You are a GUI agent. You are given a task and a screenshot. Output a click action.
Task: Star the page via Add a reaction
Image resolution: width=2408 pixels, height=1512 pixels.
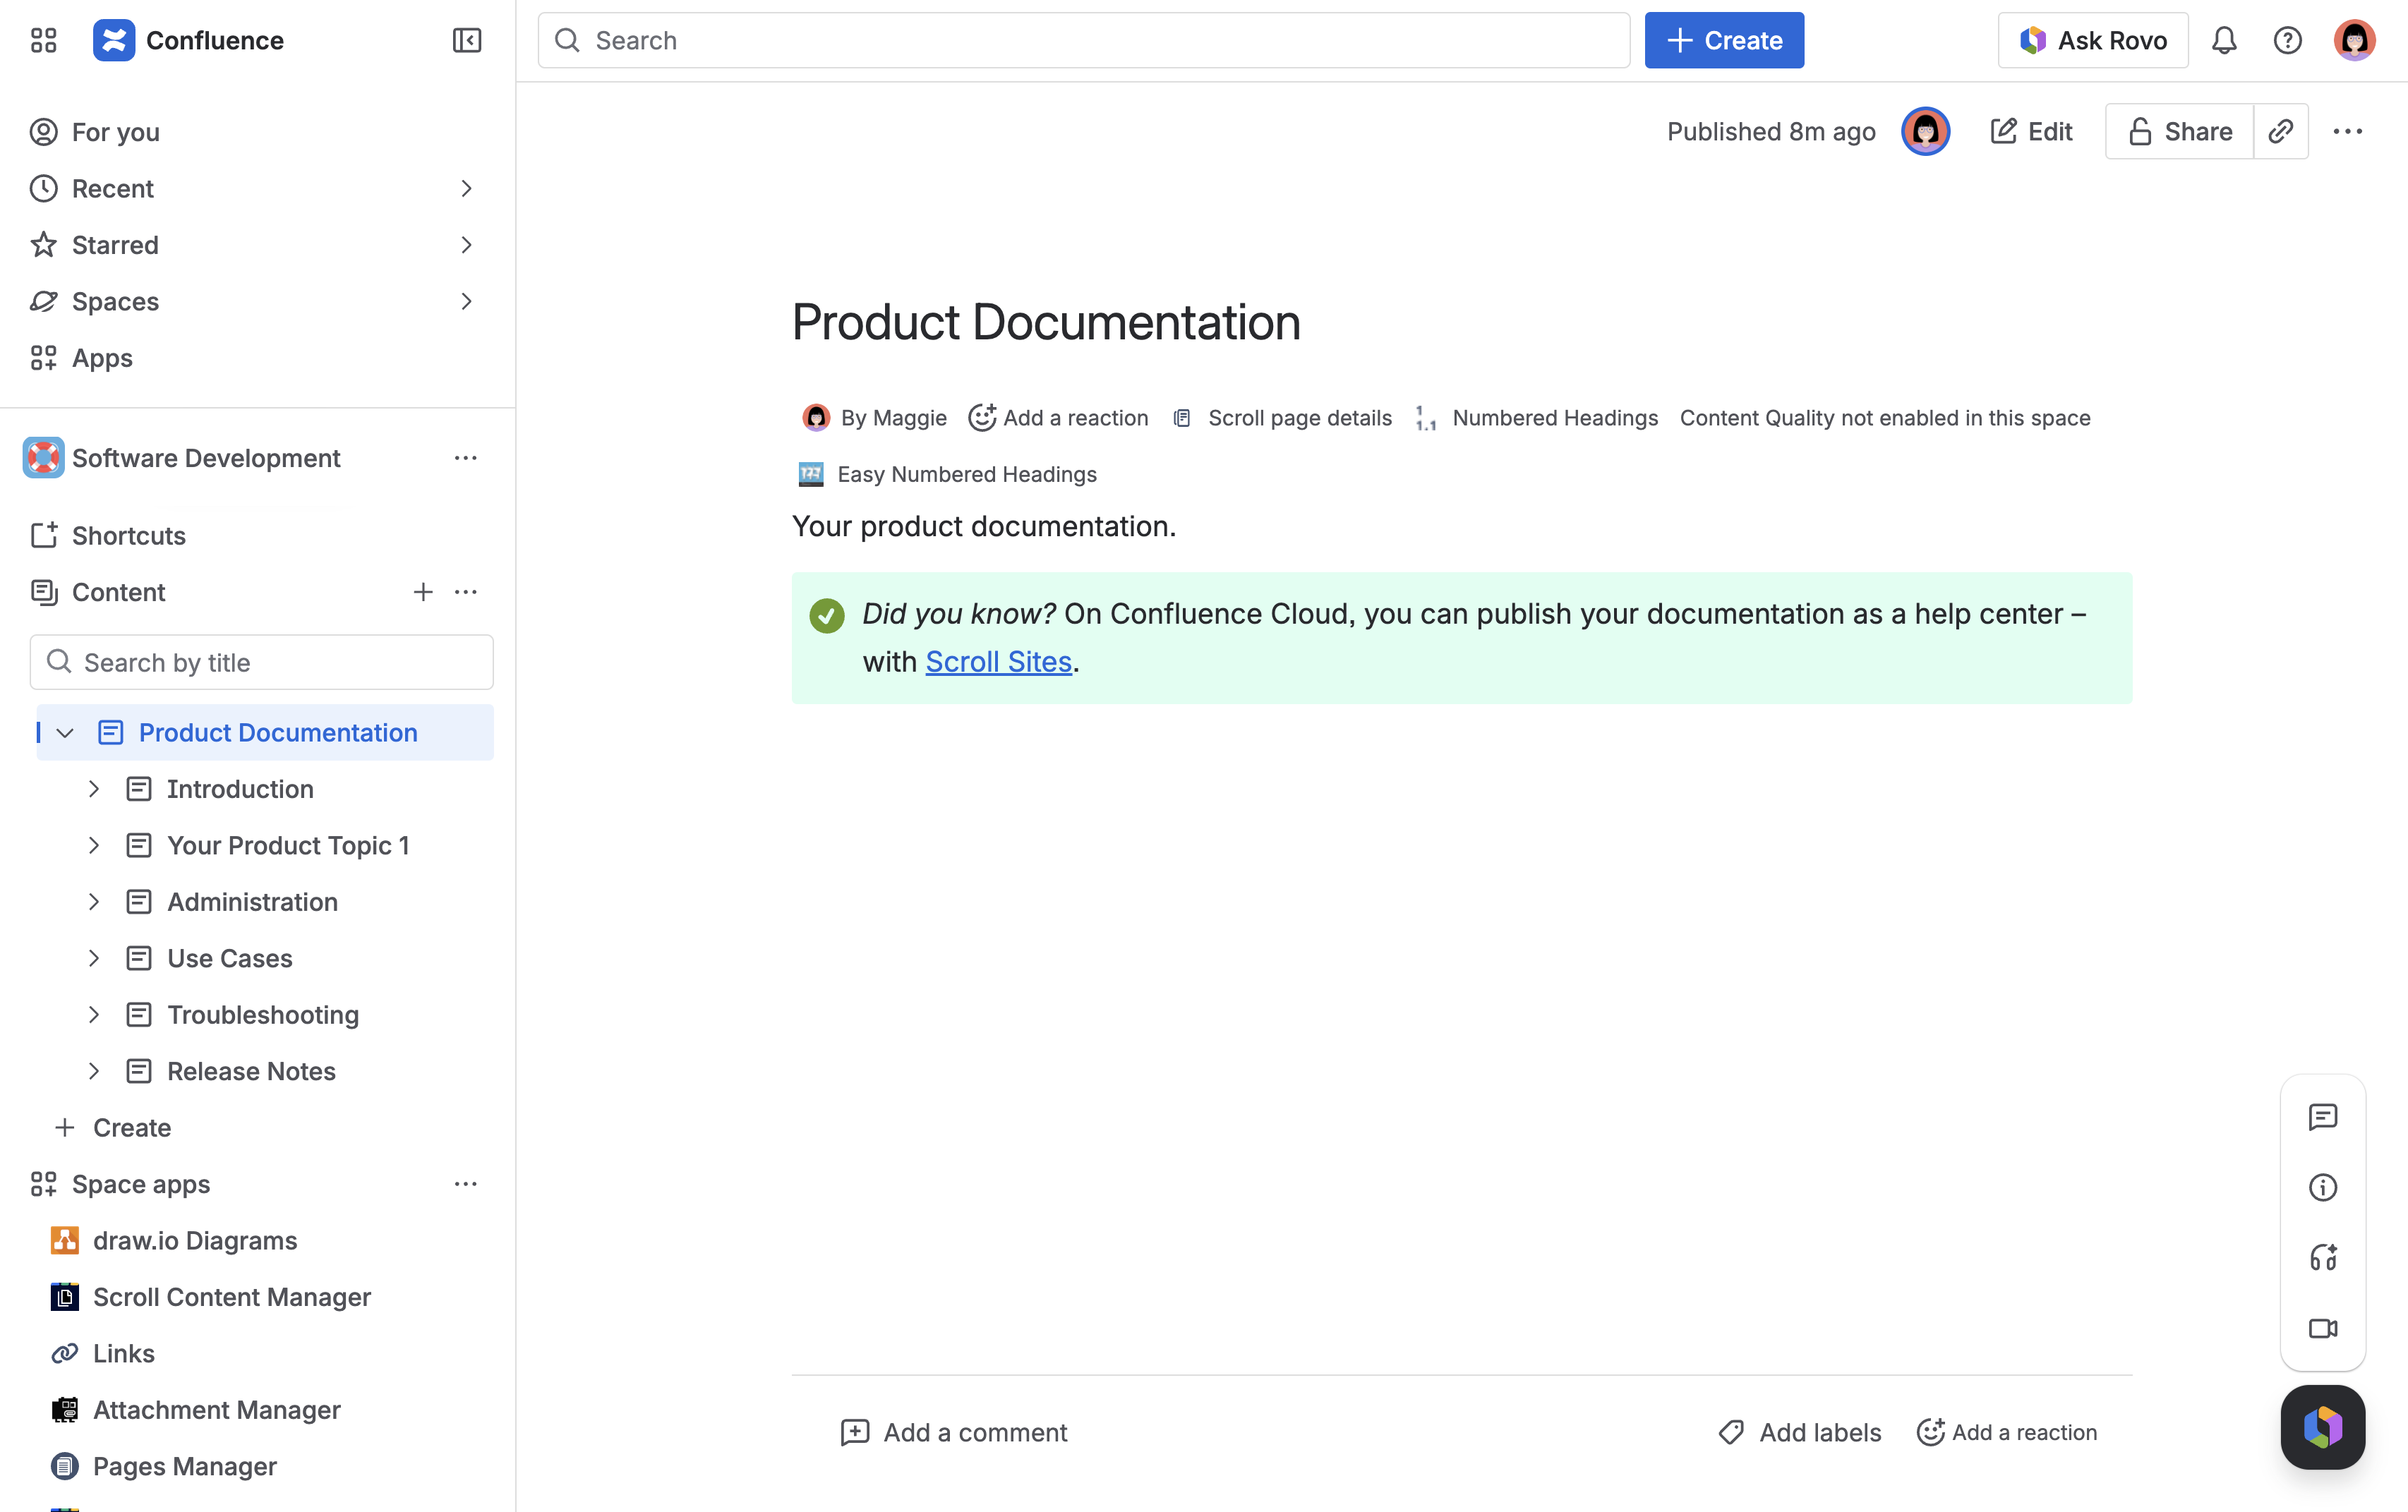(x=1058, y=418)
